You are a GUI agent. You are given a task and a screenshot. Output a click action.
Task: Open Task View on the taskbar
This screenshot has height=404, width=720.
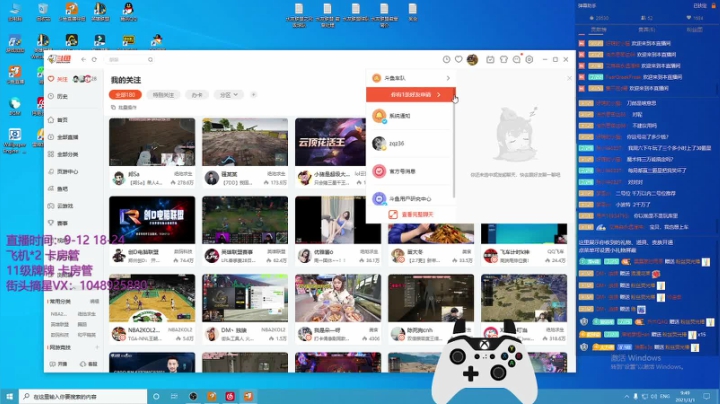[x=174, y=396]
